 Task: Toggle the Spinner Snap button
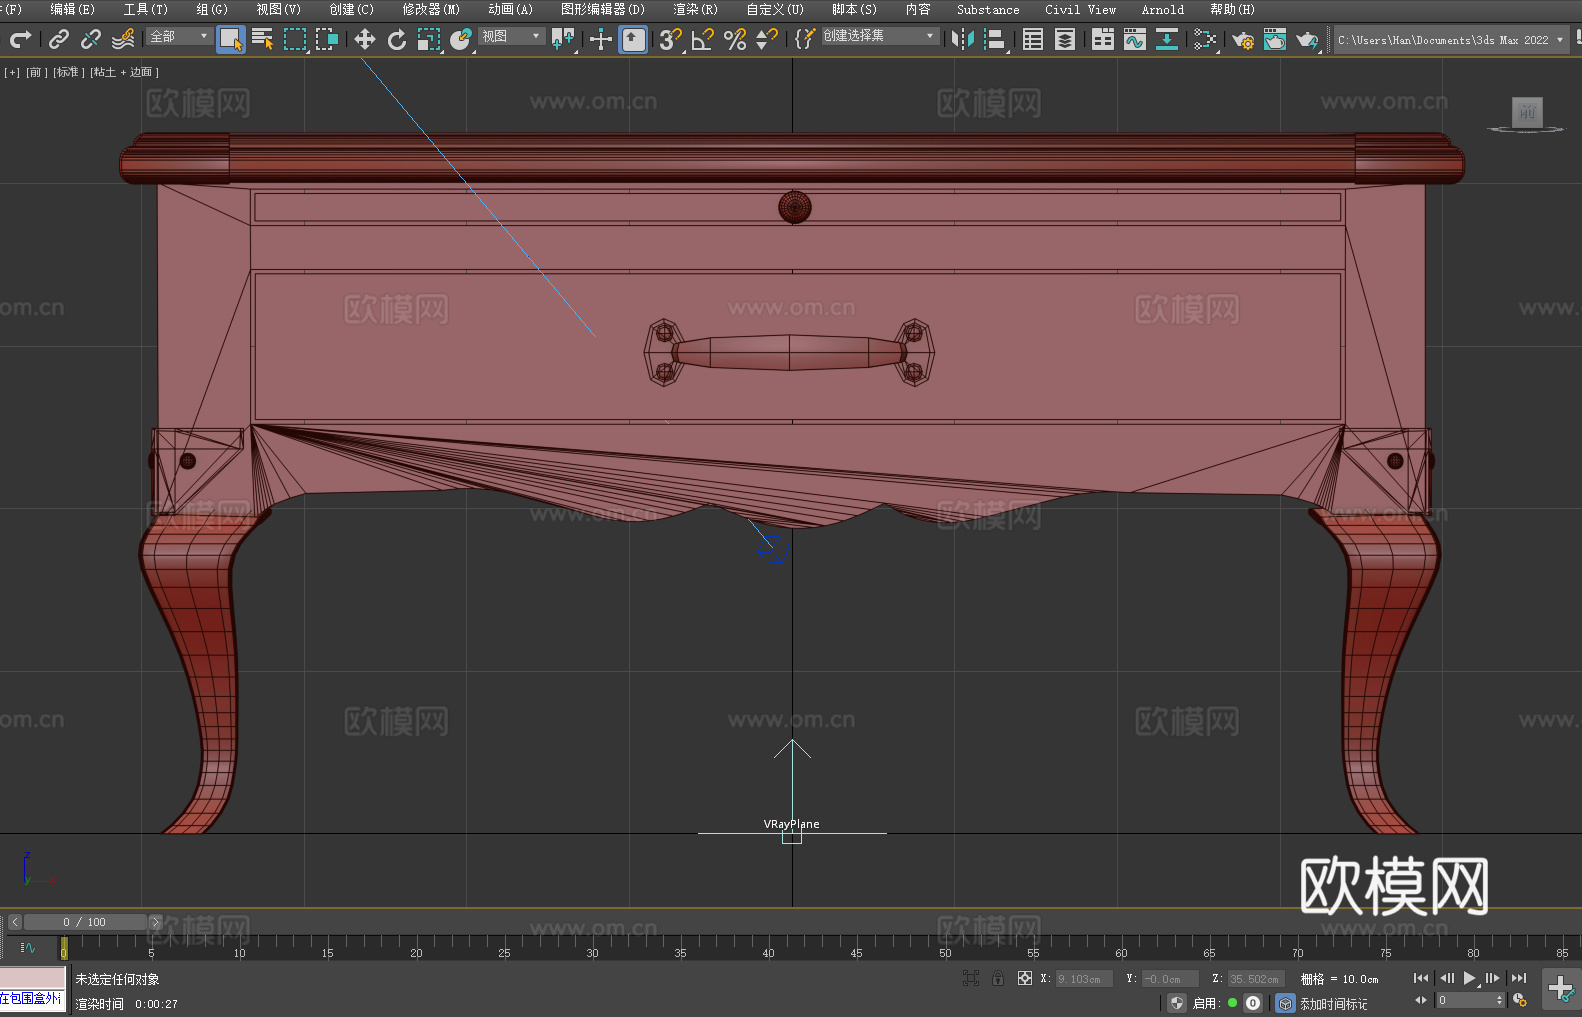[767, 39]
